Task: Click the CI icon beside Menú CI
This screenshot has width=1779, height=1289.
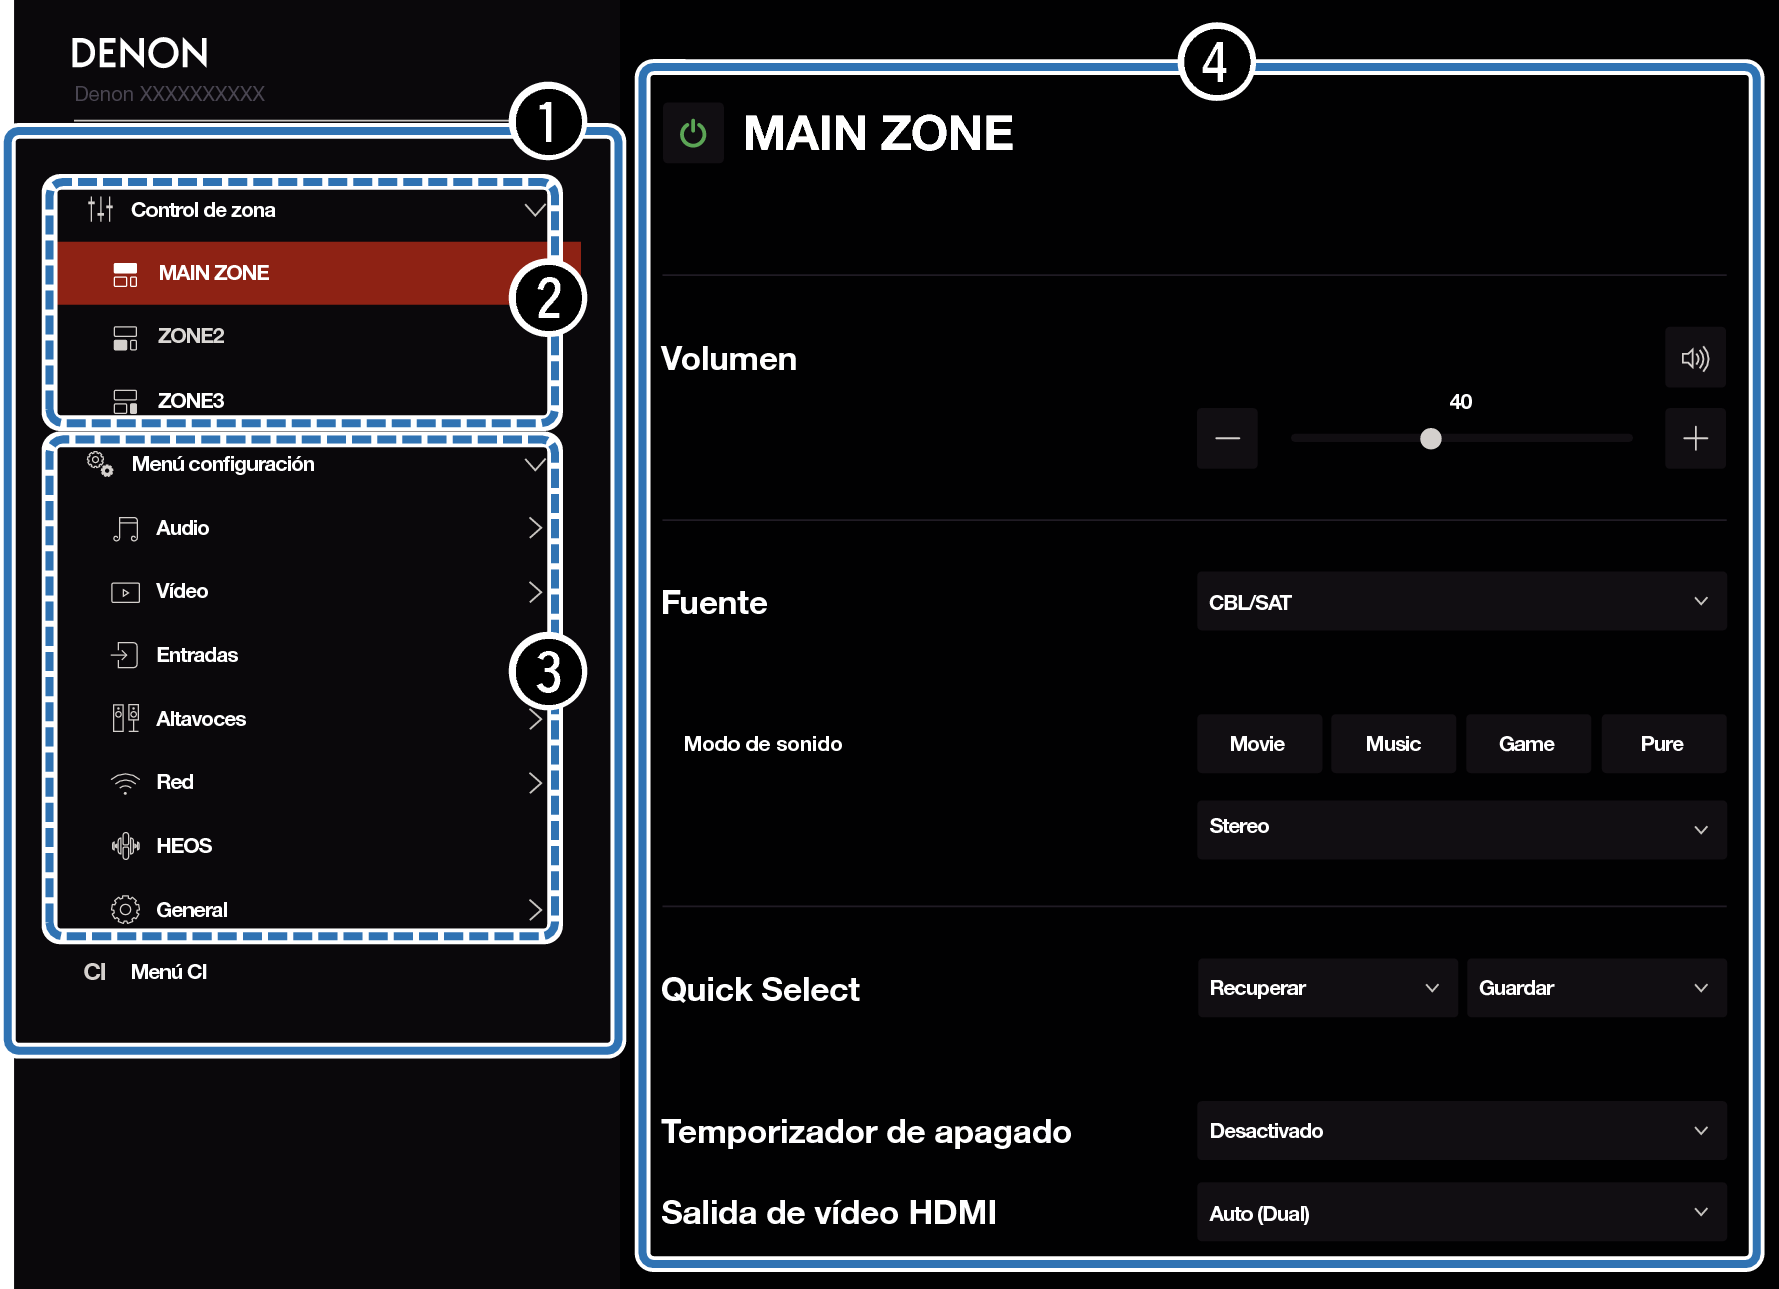Action: point(95,972)
